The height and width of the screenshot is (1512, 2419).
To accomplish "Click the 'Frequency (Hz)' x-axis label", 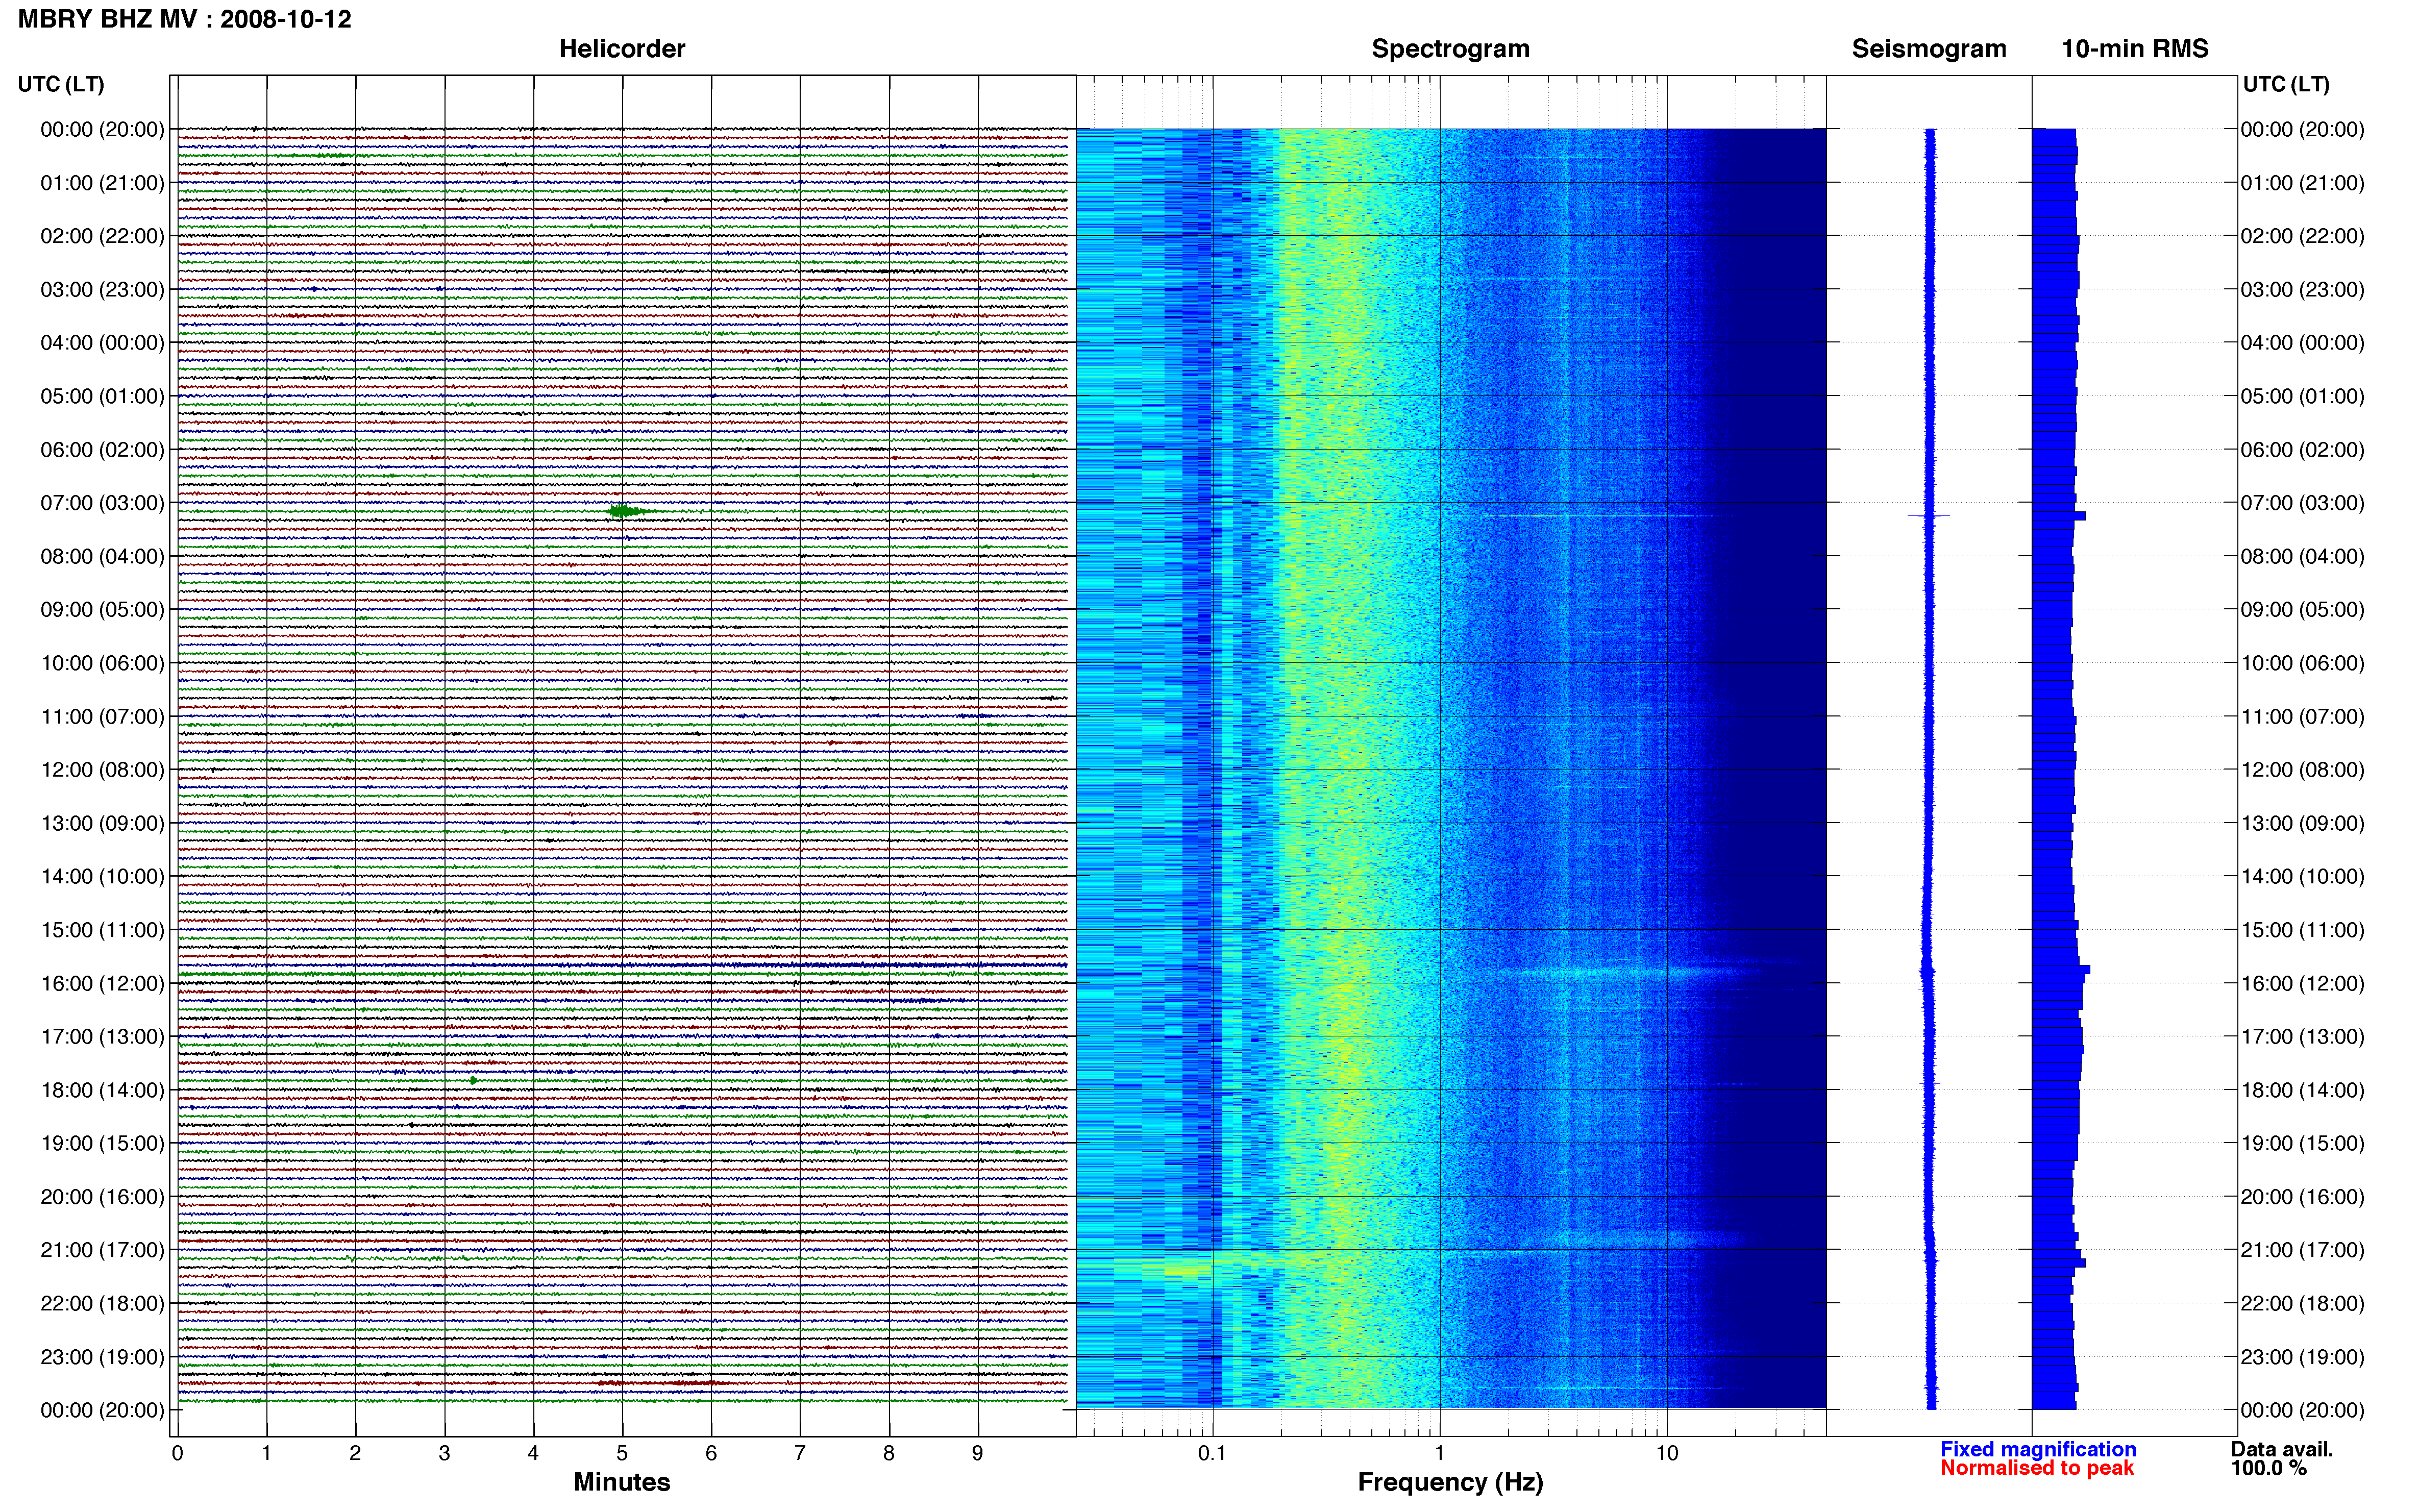I will click(1450, 1482).
